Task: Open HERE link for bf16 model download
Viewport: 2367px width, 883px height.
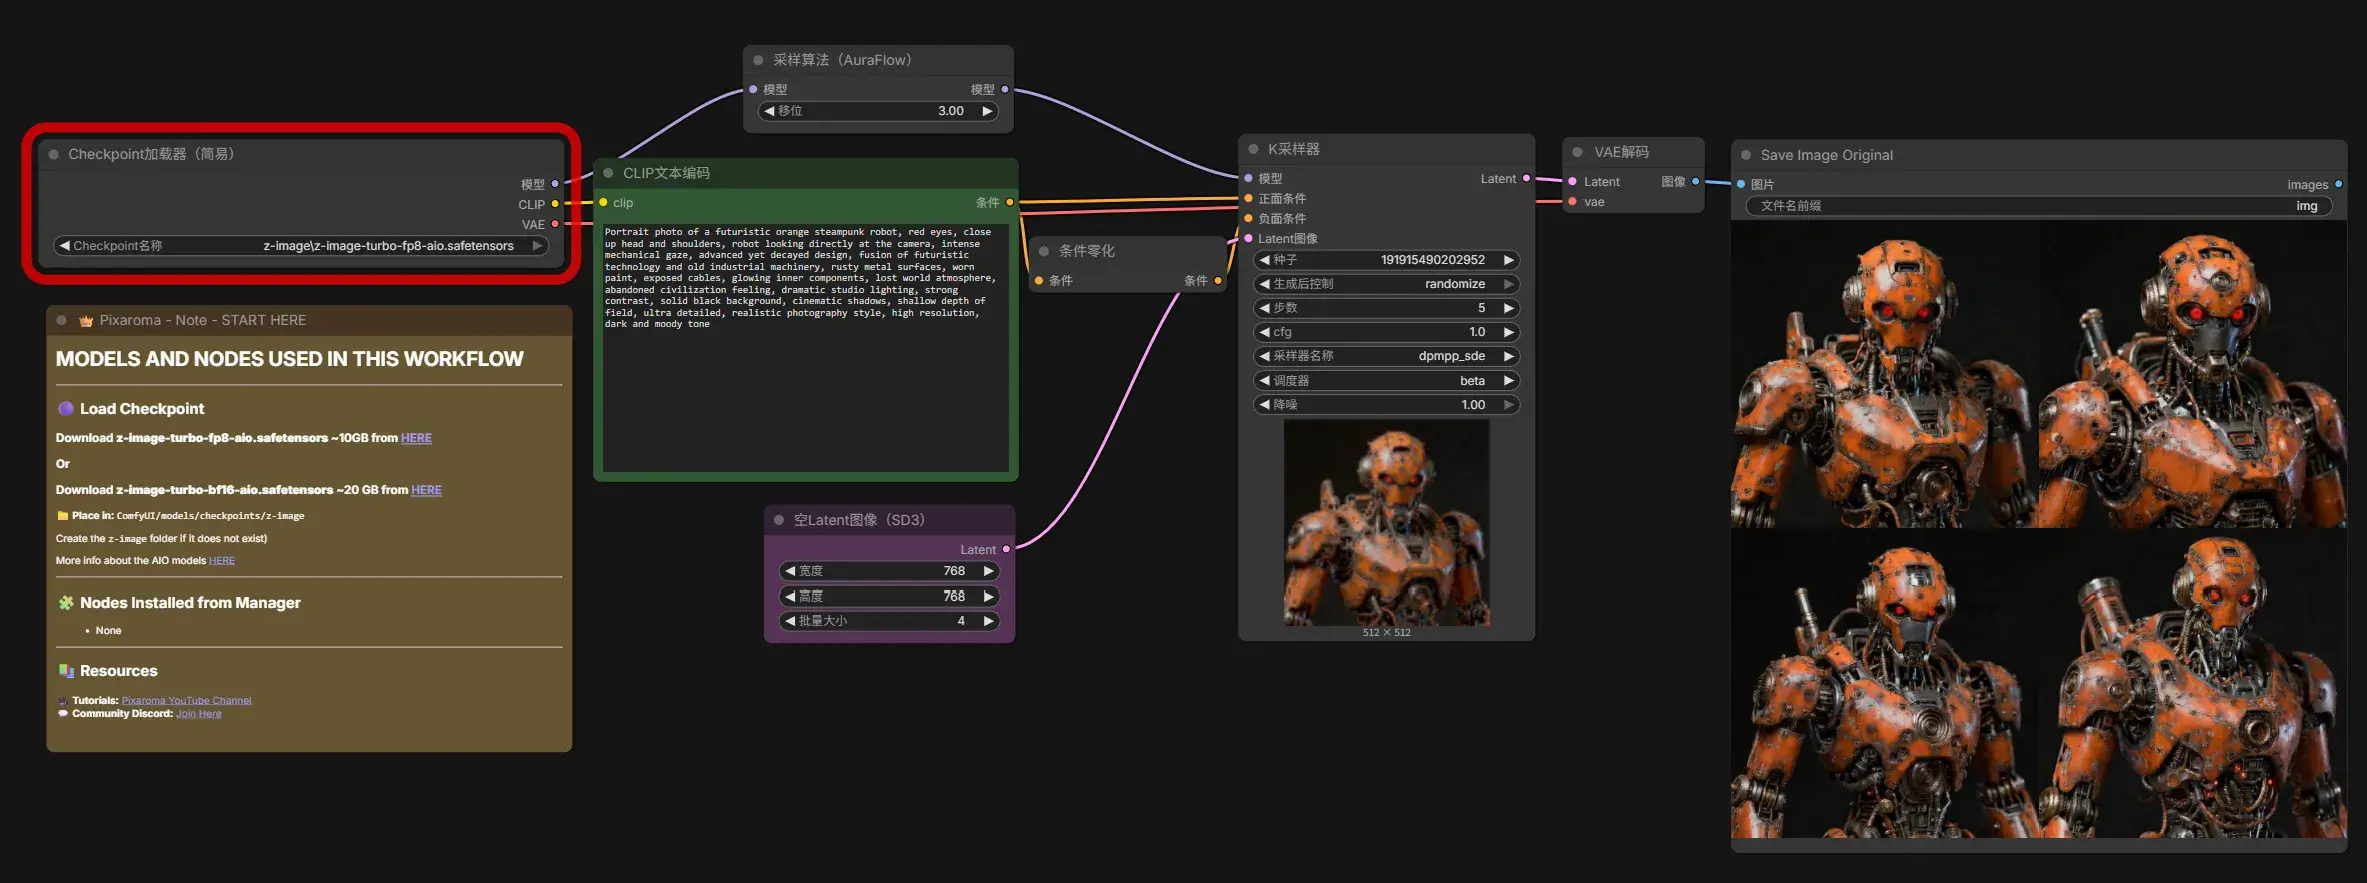Action: tap(426, 490)
